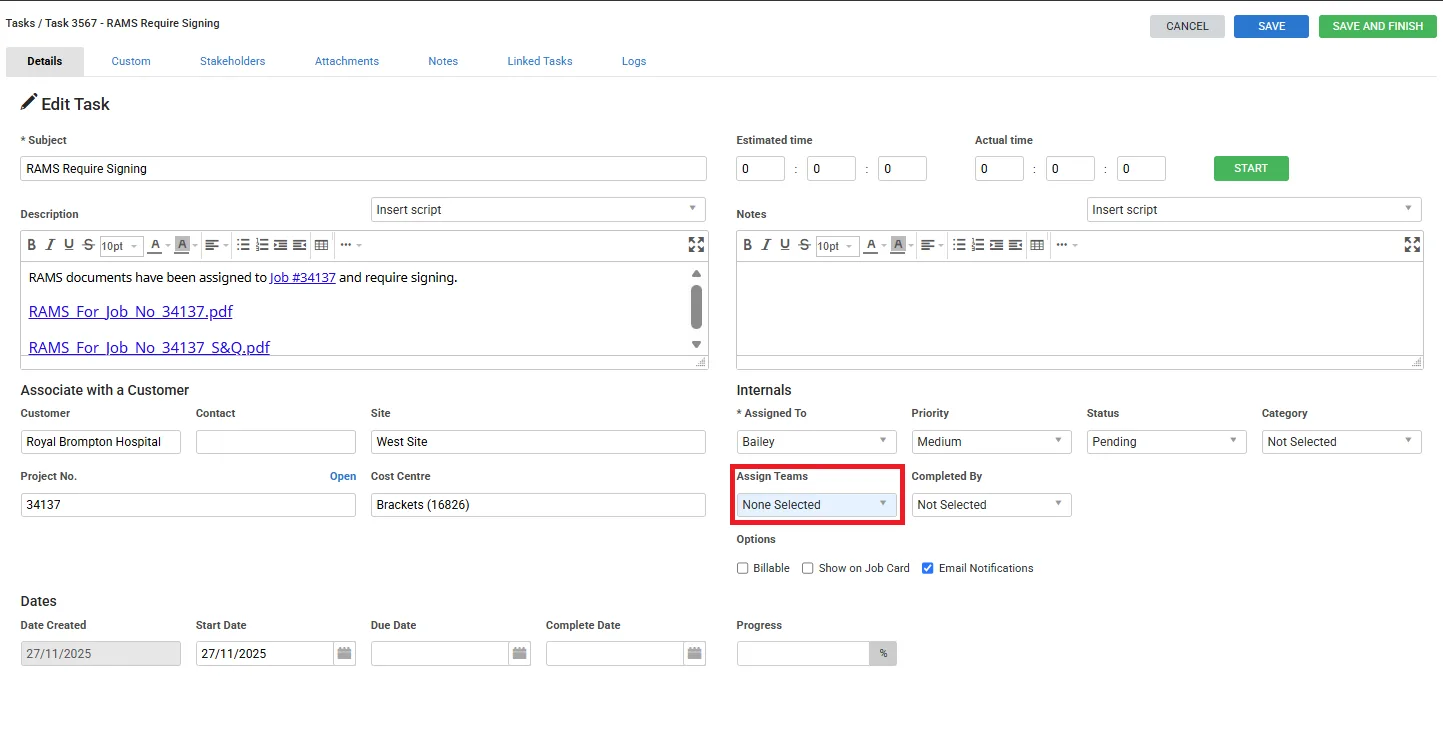The height and width of the screenshot is (754, 1443).
Task: Open the Job #34137 link
Action: point(303,278)
